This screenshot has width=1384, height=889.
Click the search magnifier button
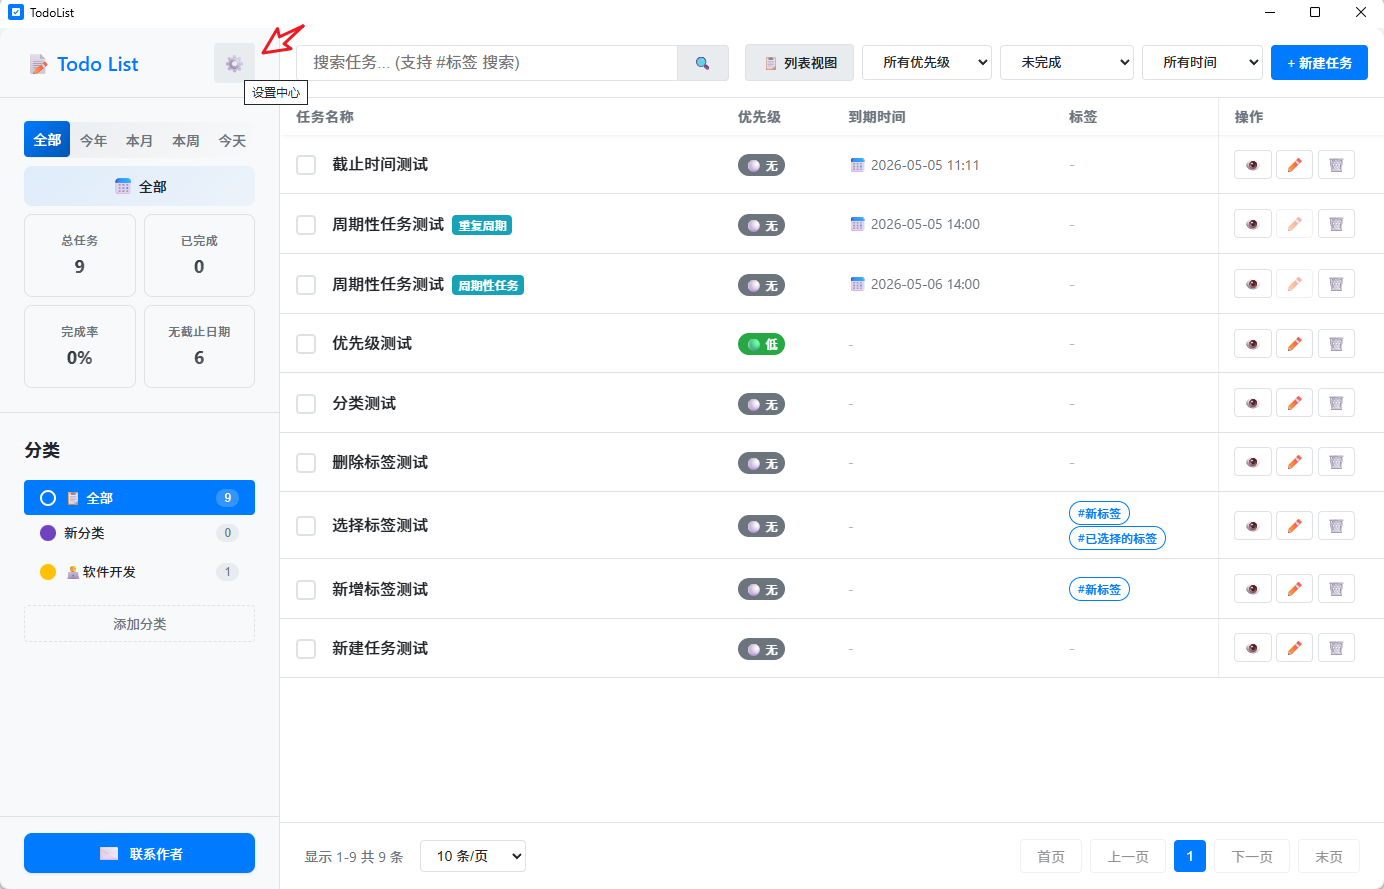(703, 63)
